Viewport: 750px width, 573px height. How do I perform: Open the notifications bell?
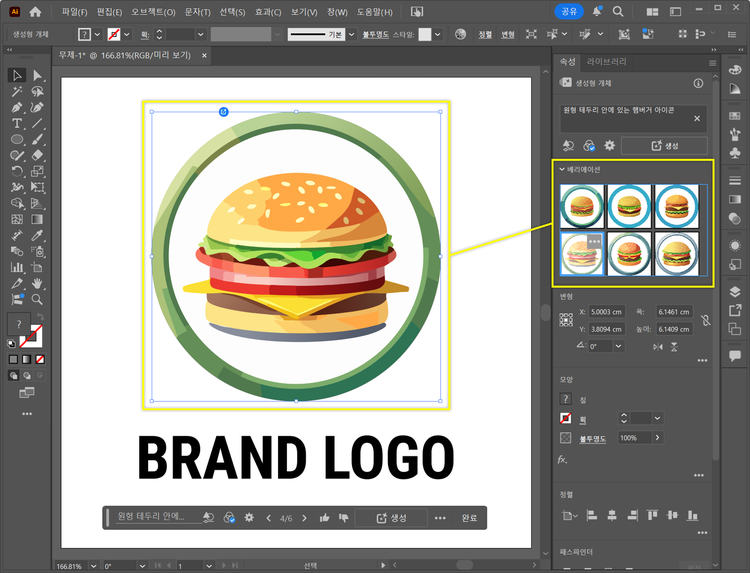pyautogui.click(x=596, y=11)
